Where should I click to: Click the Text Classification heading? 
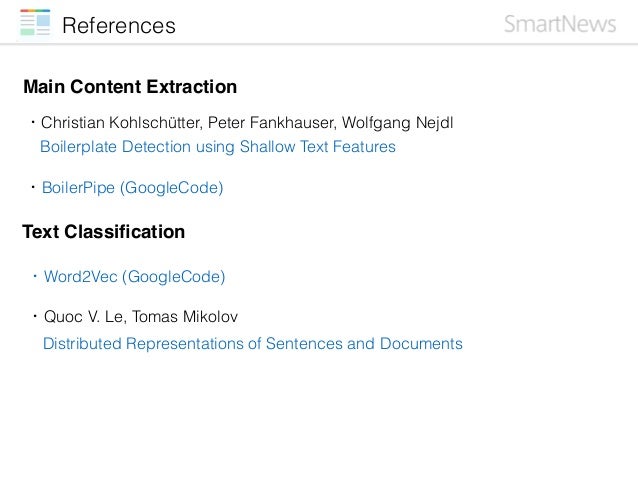pos(104,232)
